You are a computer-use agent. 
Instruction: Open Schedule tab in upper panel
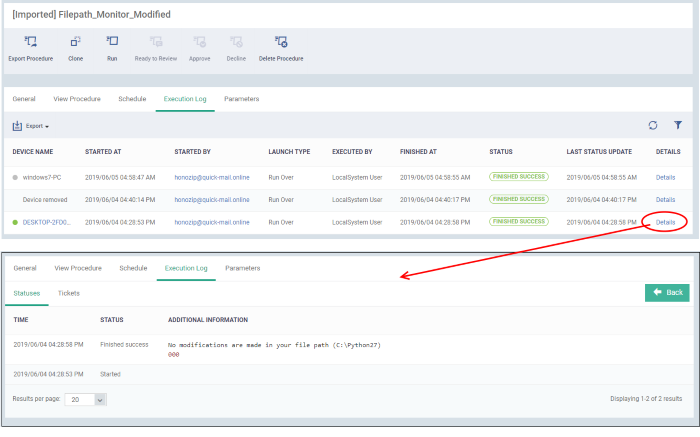(132, 99)
